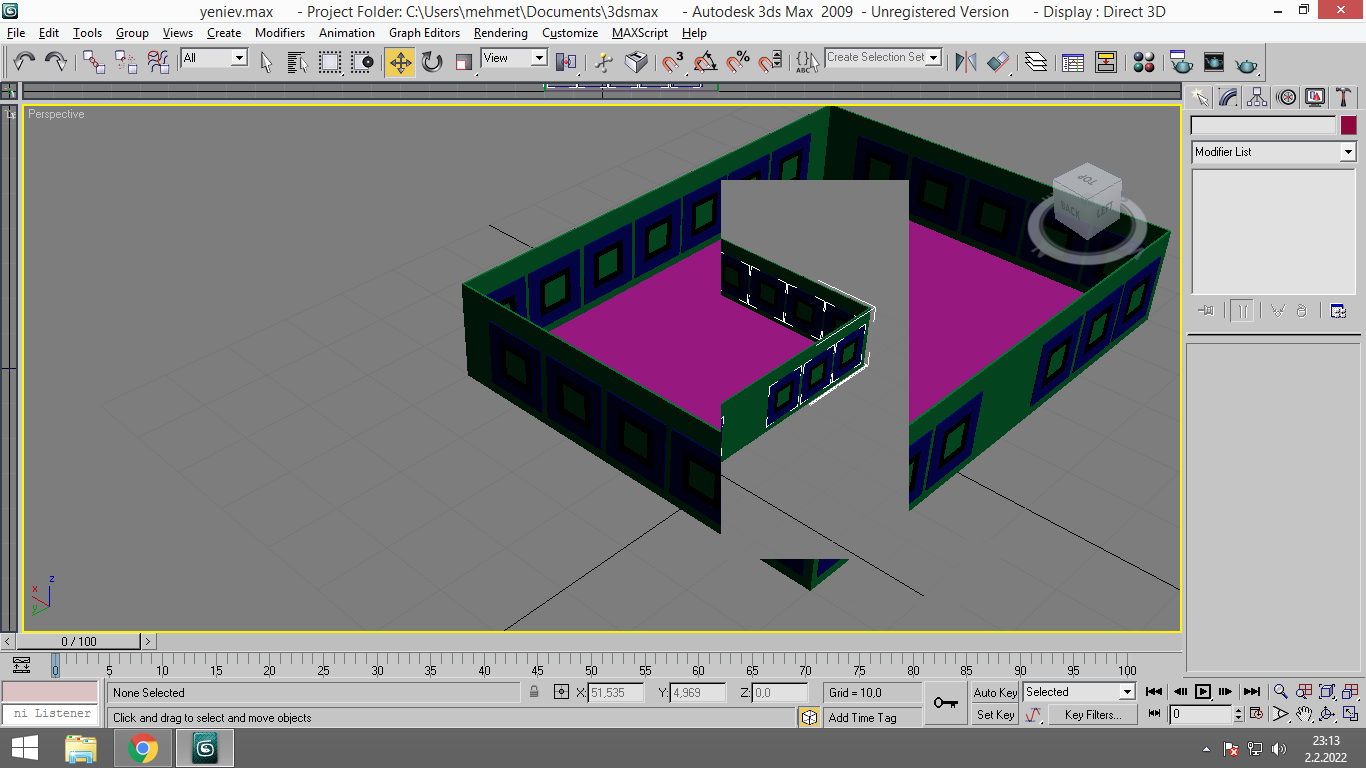Activate Select and Uniform Scale tool
The image size is (1366, 768).
pos(464,62)
